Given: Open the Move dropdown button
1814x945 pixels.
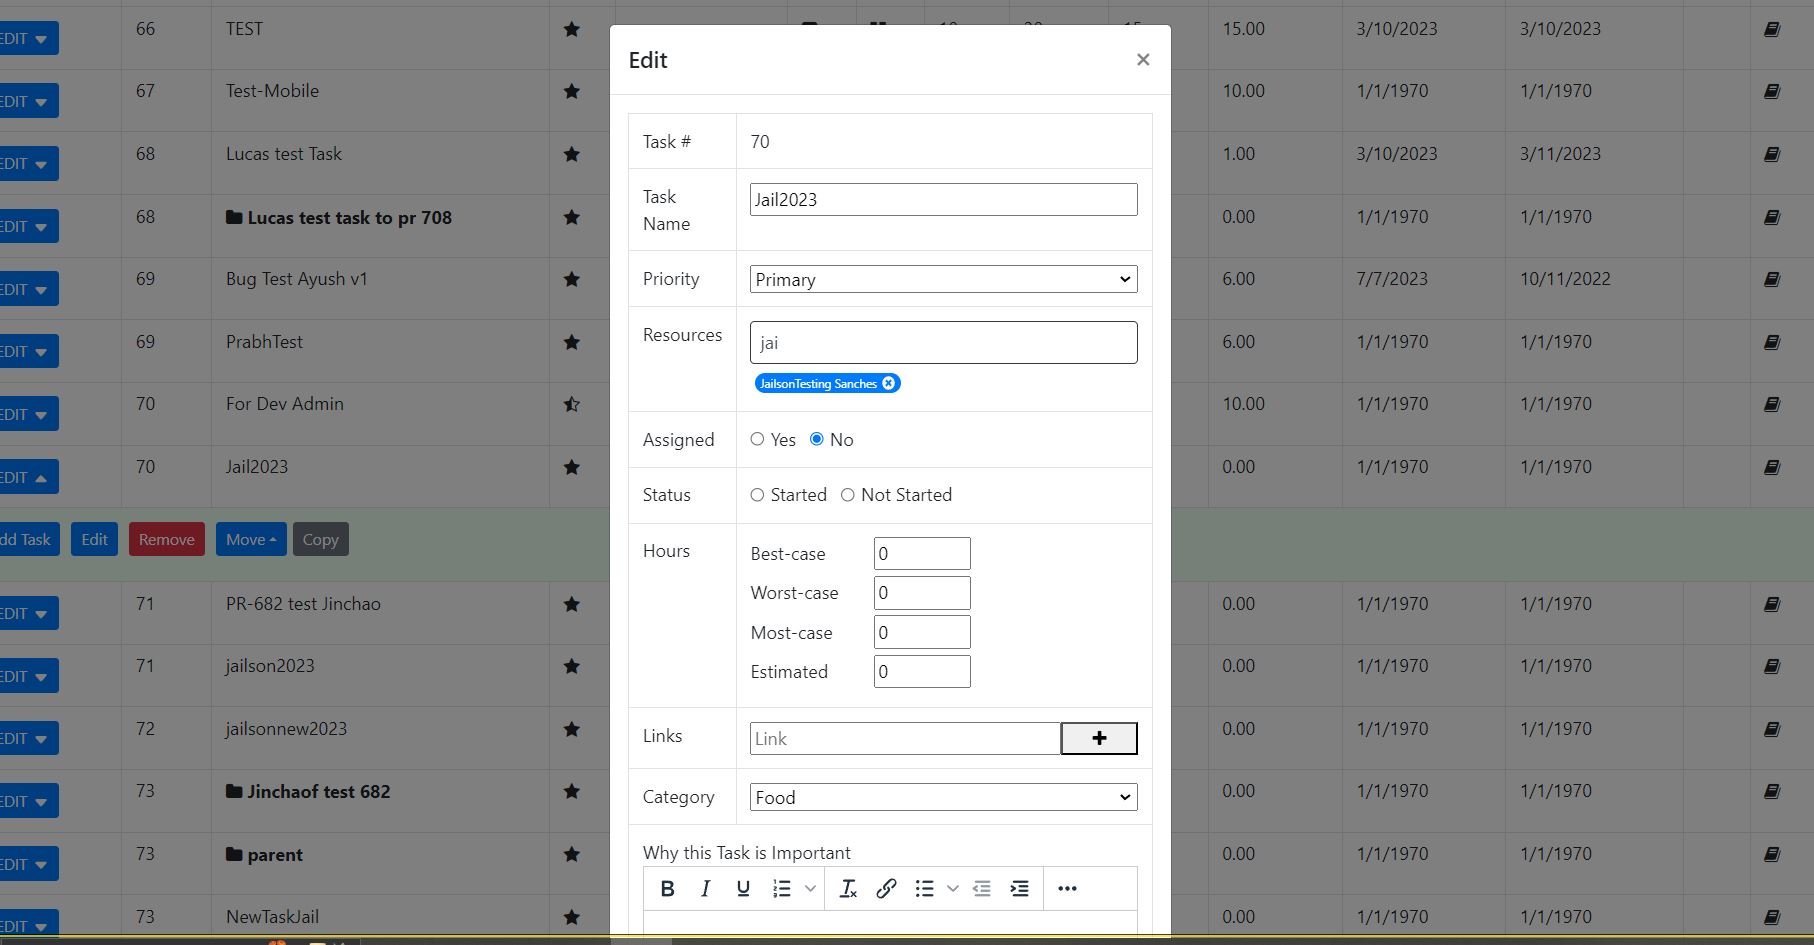Looking at the screenshot, I should [251, 539].
